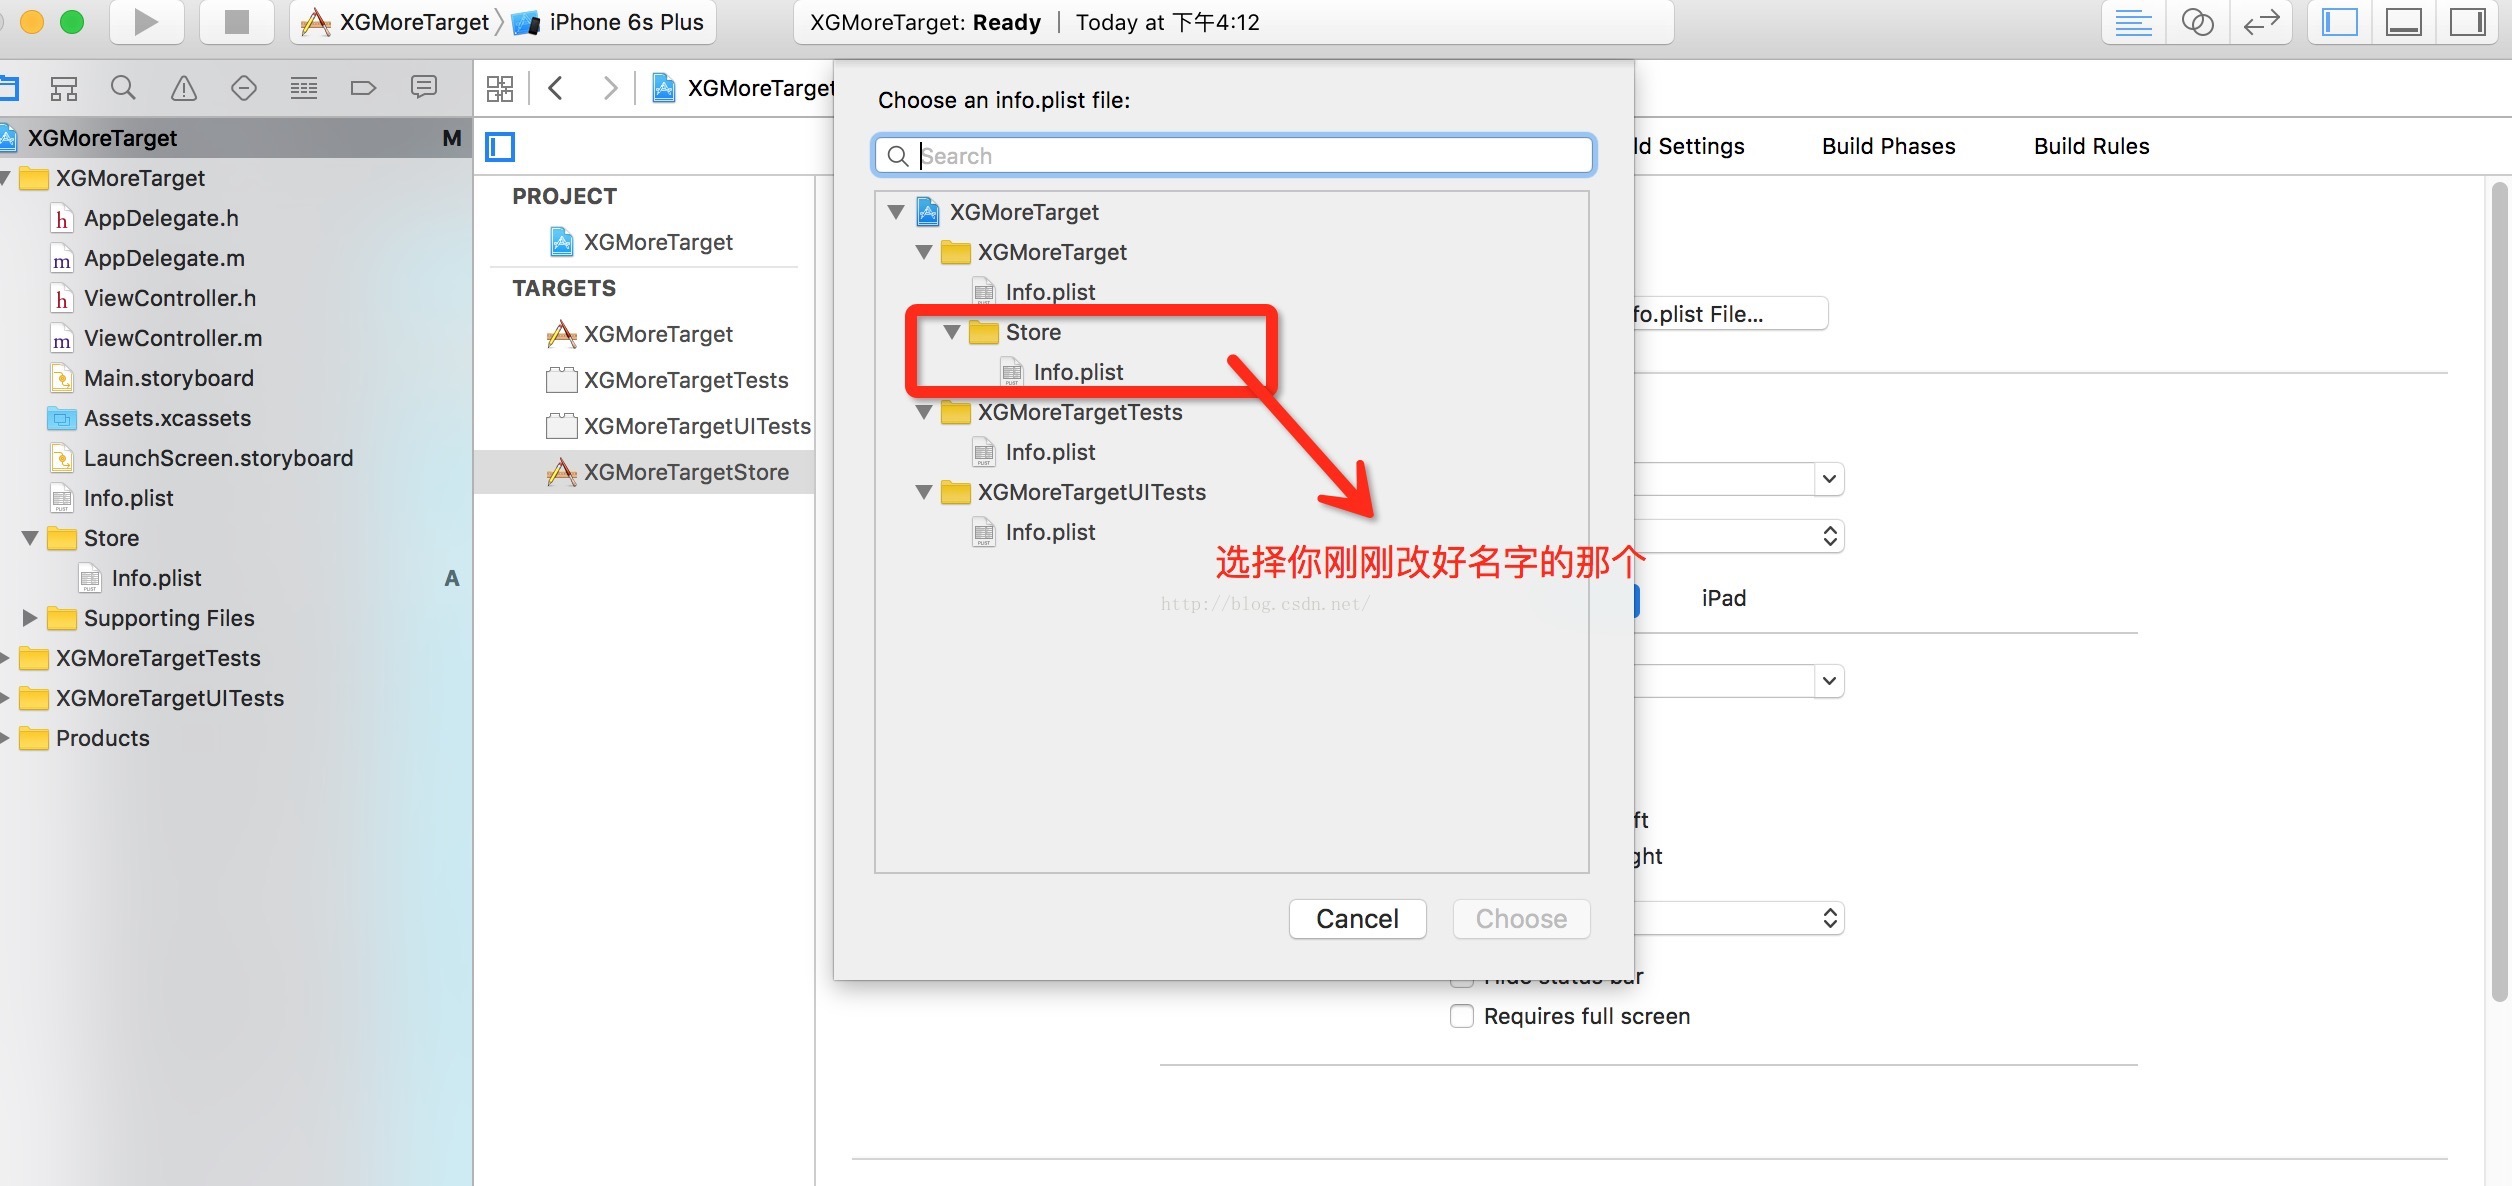Go forward in editor history

coord(610,88)
